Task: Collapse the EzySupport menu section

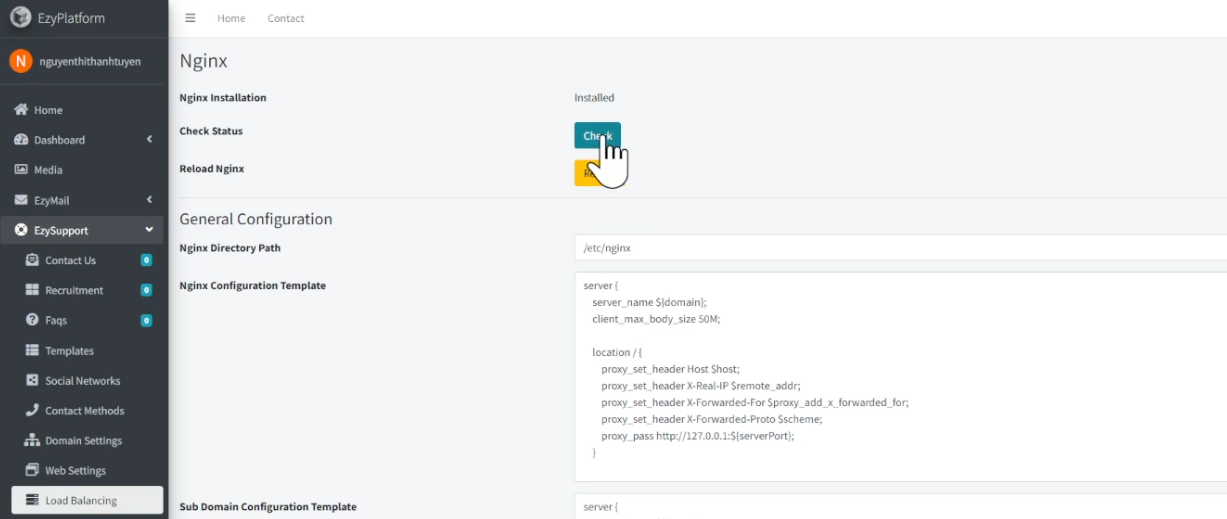Action: click(149, 230)
